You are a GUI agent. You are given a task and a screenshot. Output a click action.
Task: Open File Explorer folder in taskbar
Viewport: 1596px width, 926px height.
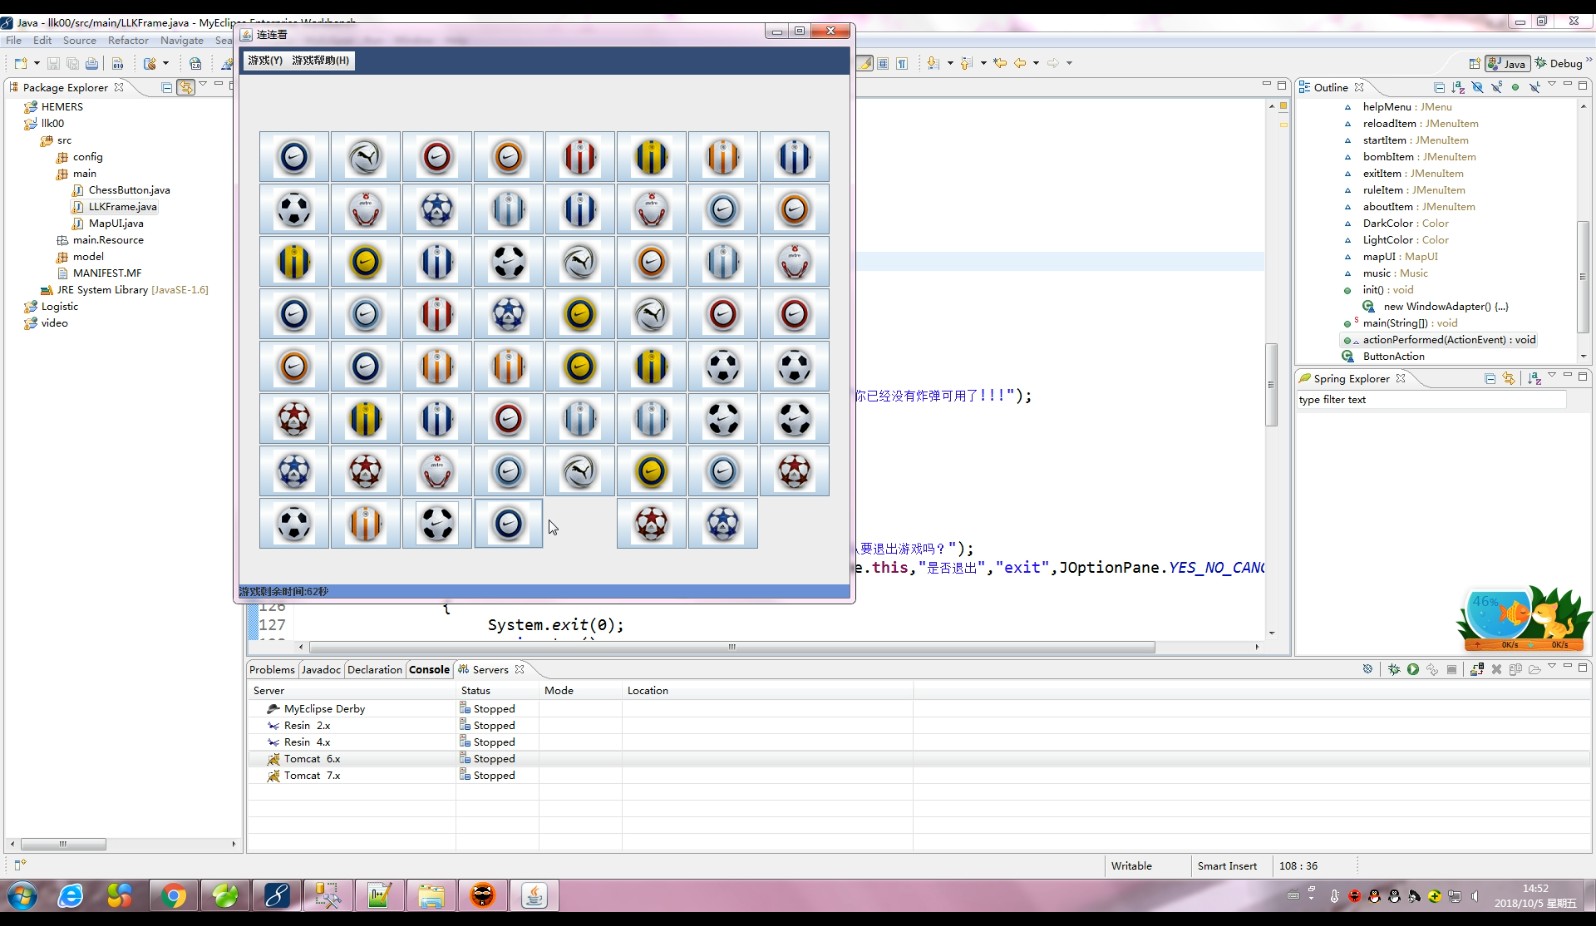pyautogui.click(x=431, y=896)
